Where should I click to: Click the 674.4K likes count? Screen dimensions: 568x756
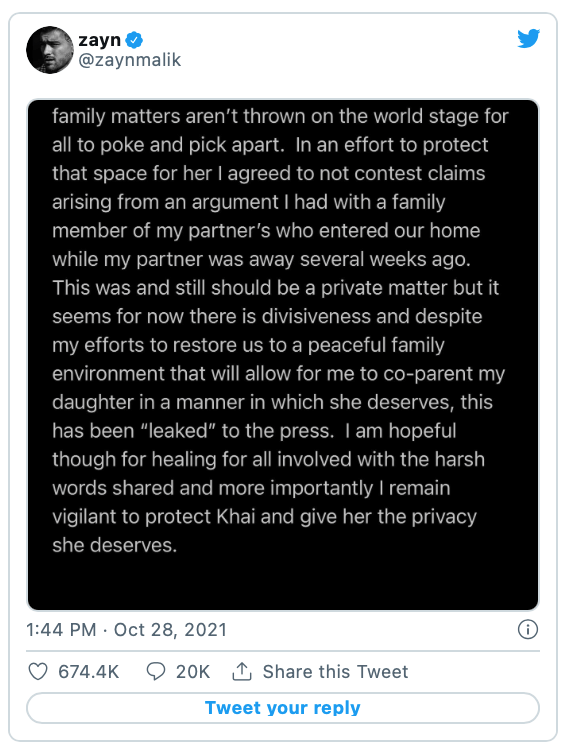coord(88,672)
